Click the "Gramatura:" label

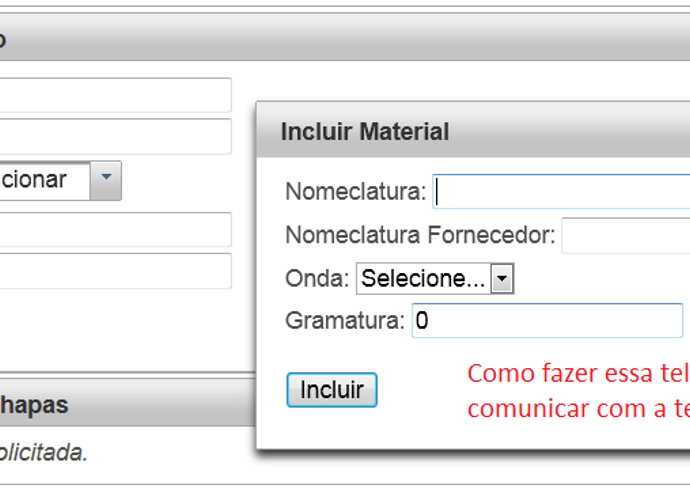(x=345, y=321)
